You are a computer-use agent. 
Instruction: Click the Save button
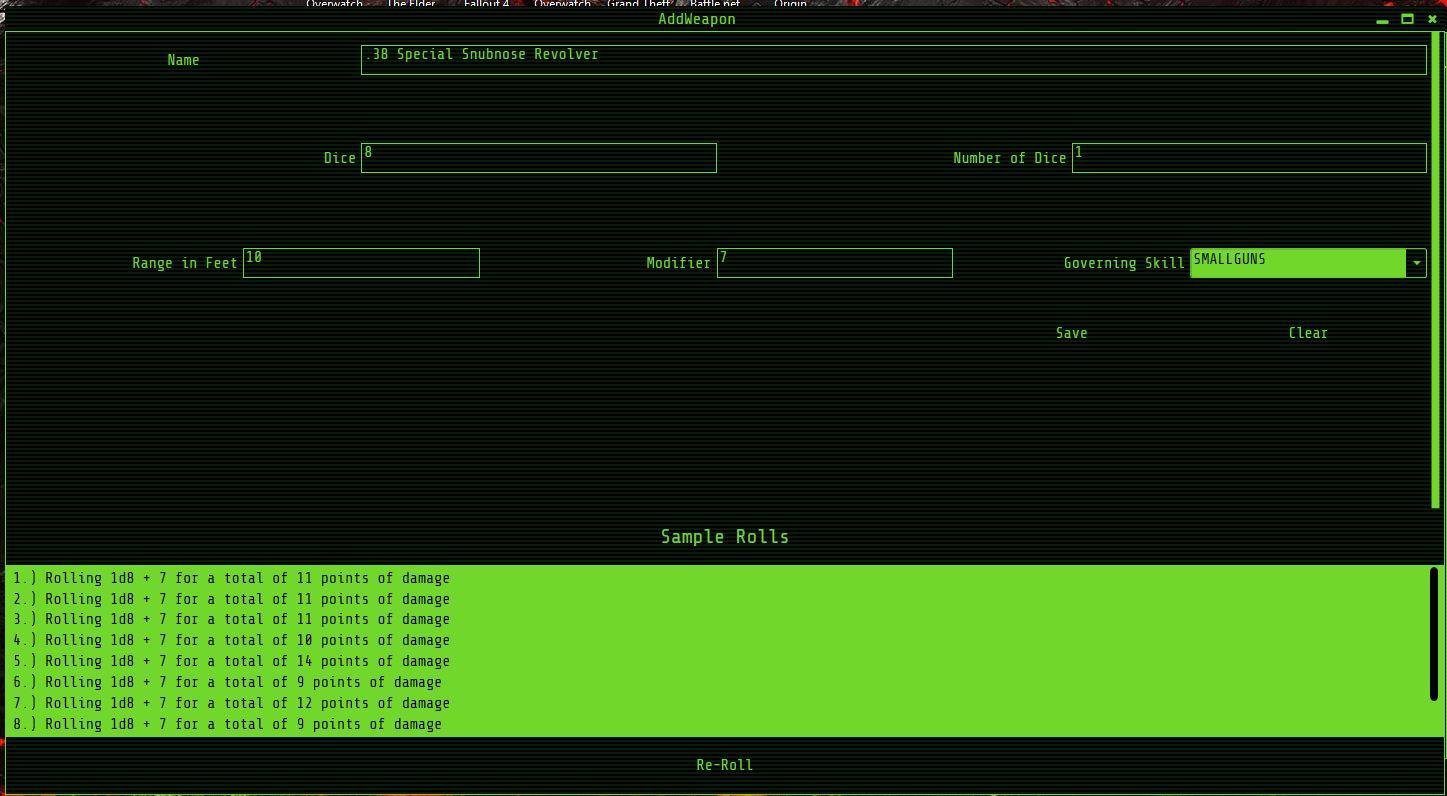(x=1071, y=333)
